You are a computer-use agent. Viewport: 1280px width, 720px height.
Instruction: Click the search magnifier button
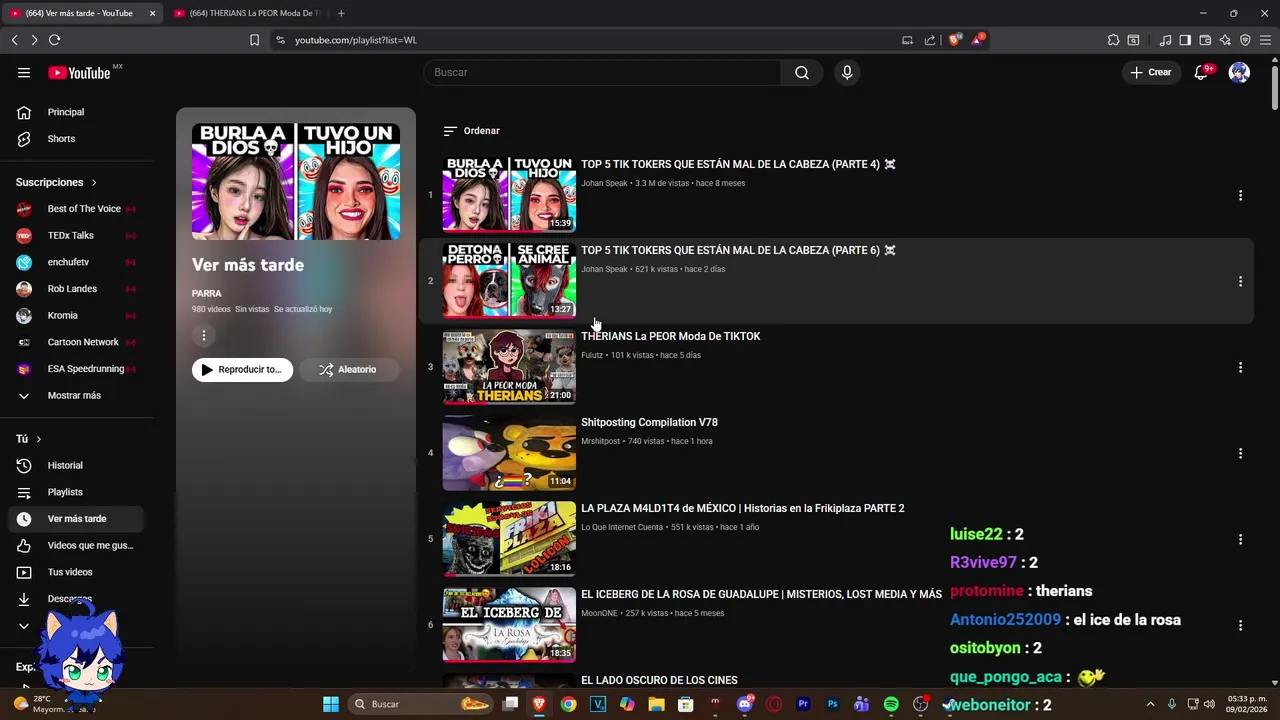[802, 72]
